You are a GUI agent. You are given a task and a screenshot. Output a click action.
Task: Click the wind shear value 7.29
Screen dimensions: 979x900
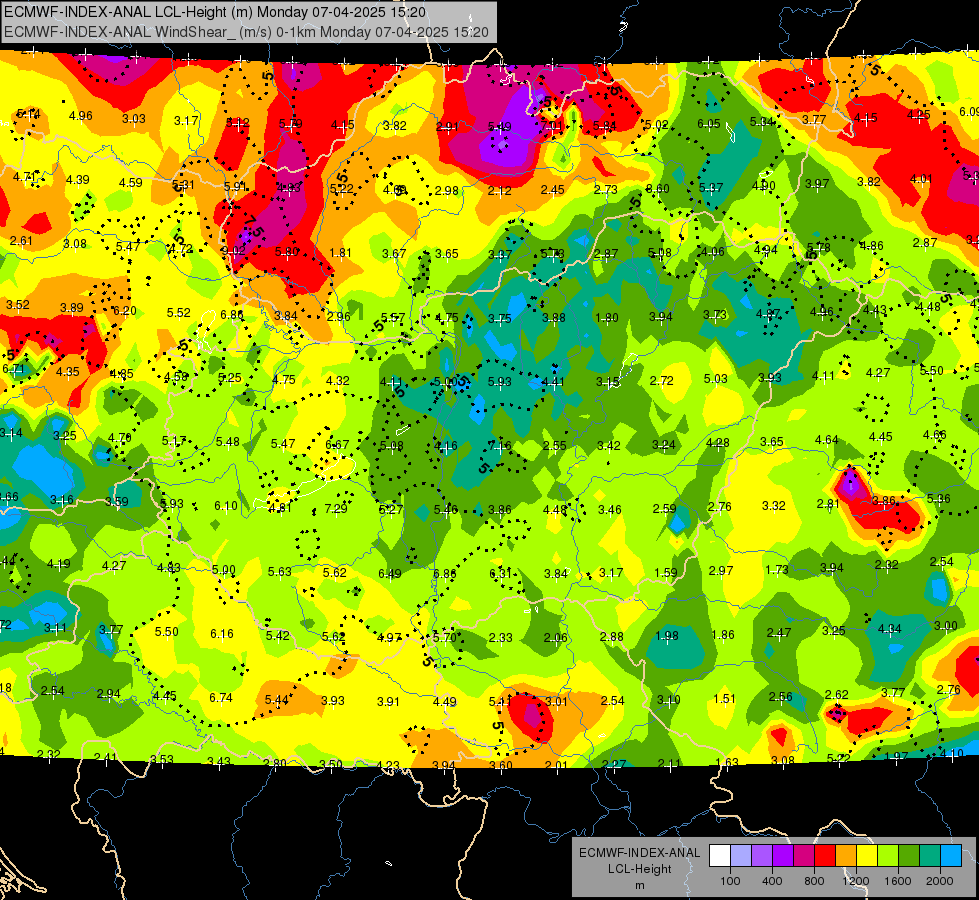[336, 508]
